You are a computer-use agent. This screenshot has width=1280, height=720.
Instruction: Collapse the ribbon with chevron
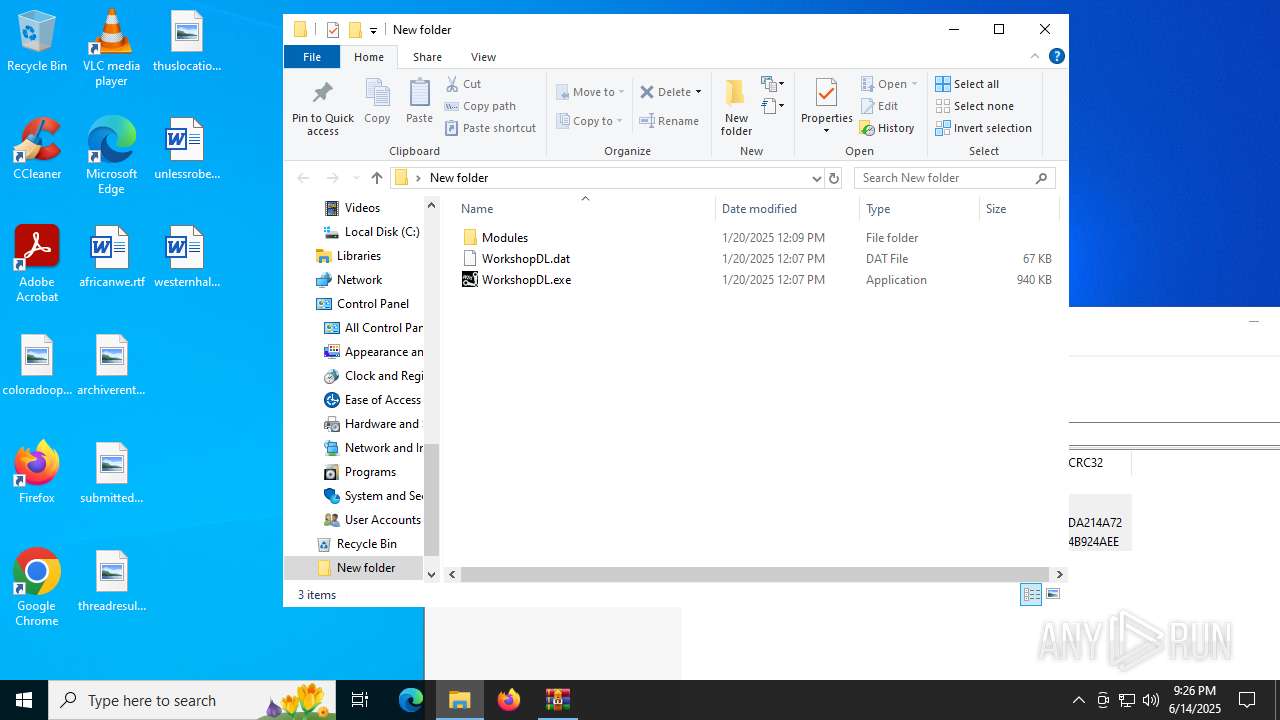point(1035,56)
